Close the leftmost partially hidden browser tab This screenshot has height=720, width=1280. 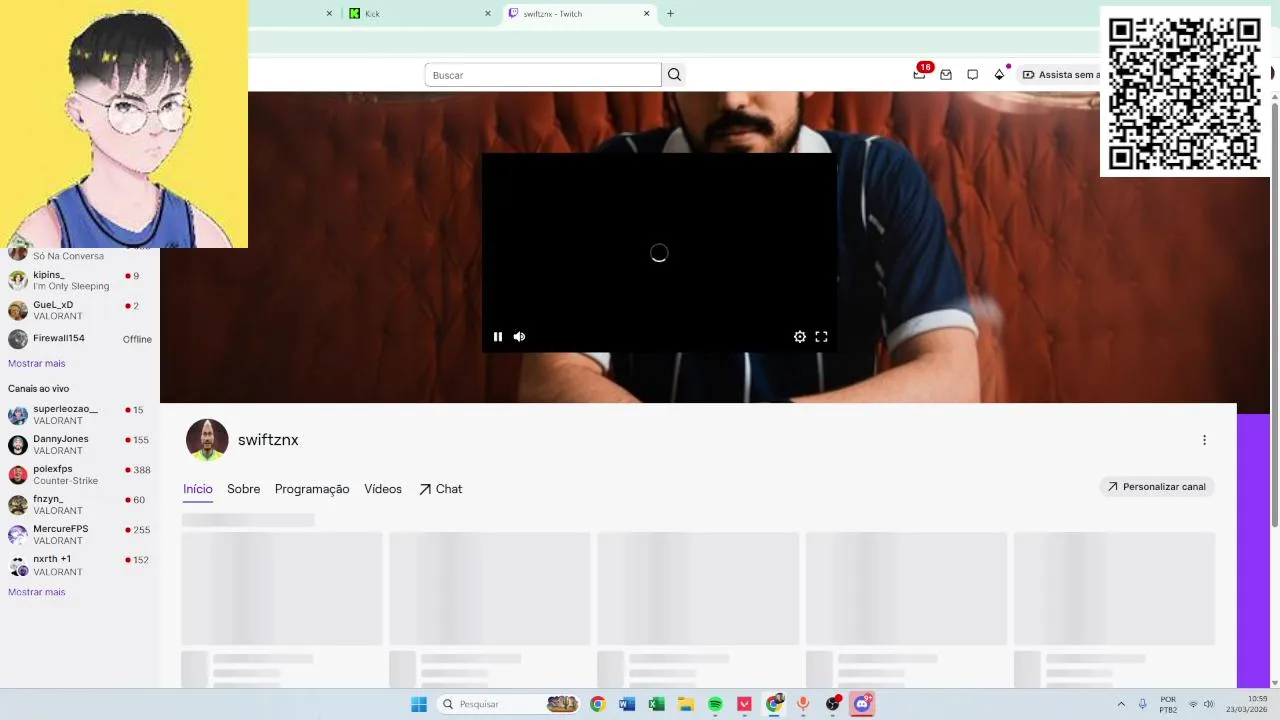329,14
